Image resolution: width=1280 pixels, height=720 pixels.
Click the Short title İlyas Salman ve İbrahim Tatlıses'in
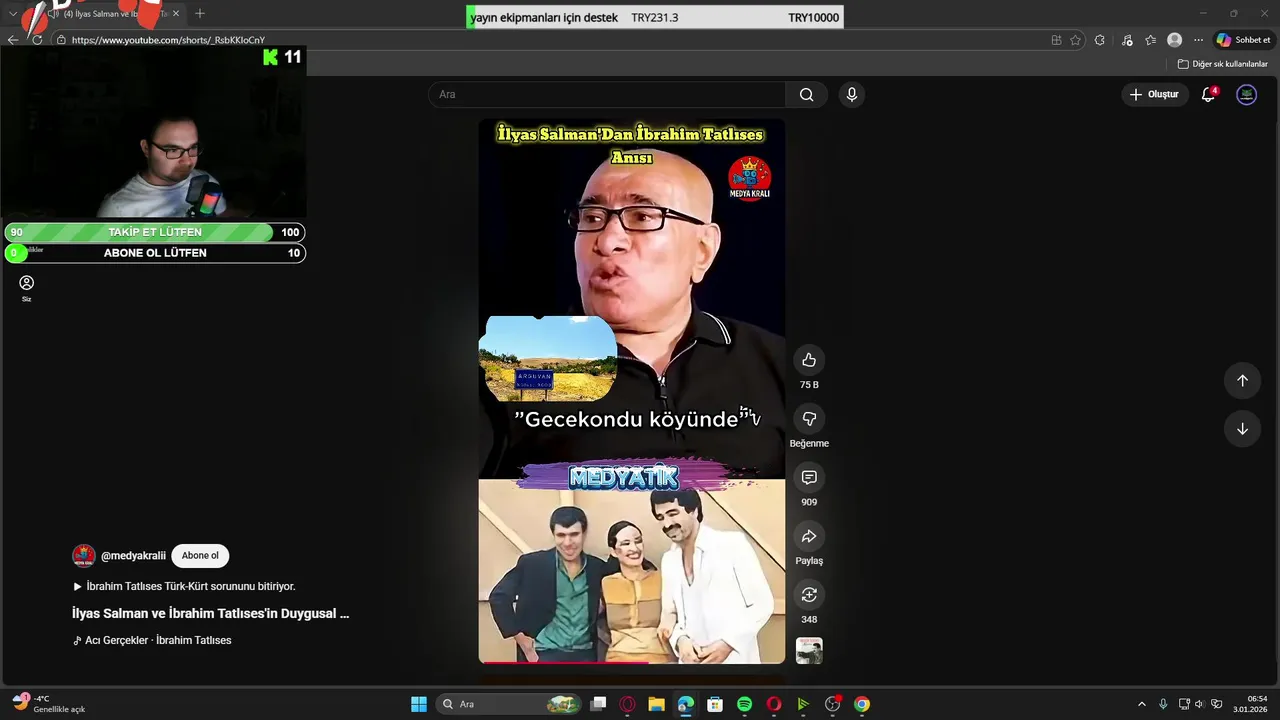210,613
